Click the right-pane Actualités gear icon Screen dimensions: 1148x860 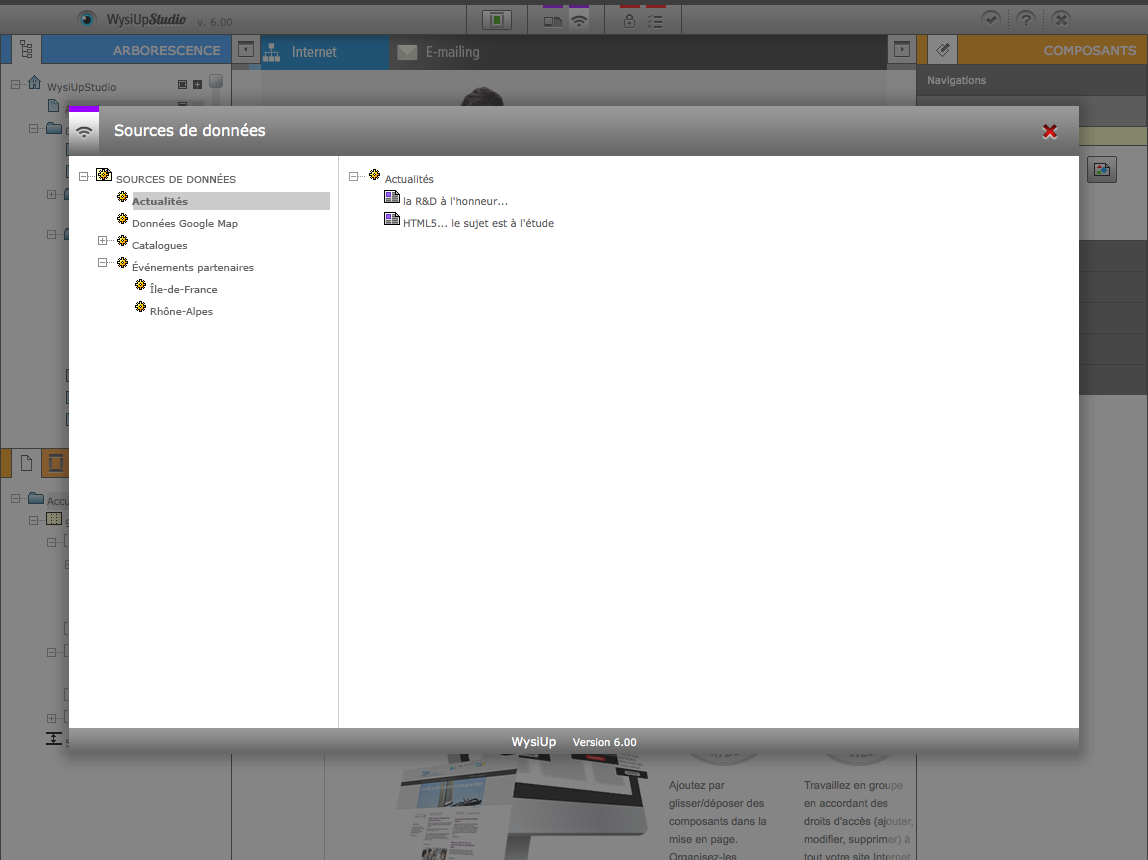pyautogui.click(x=374, y=175)
